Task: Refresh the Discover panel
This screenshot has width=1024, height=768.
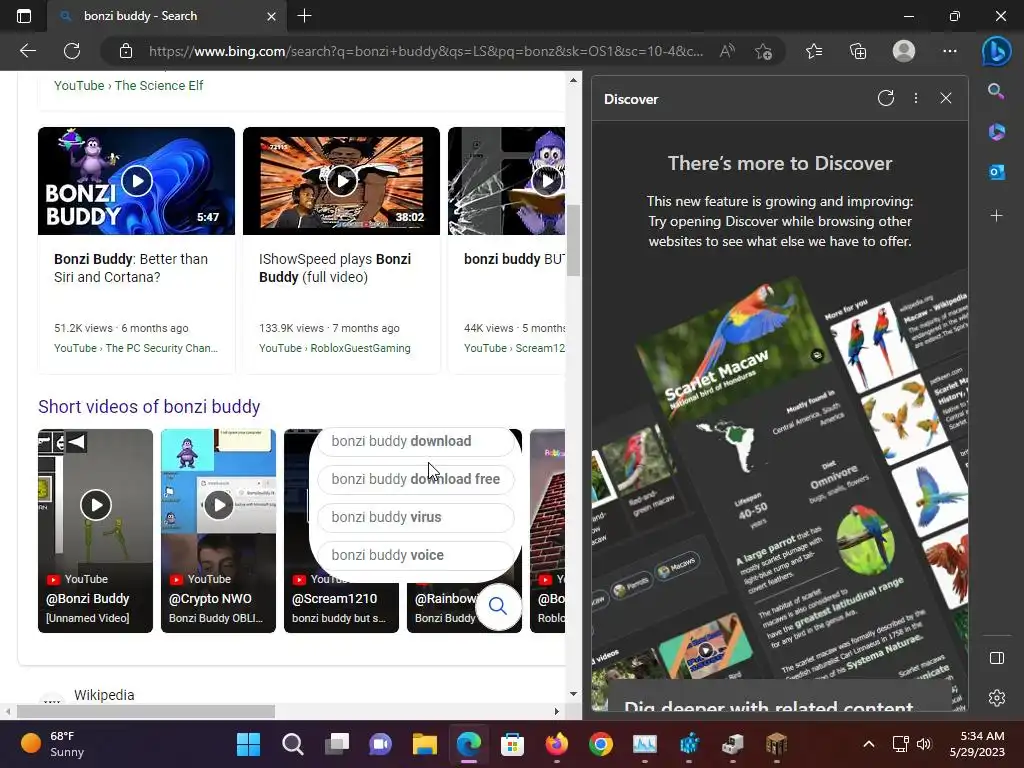Action: pos(886,98)
